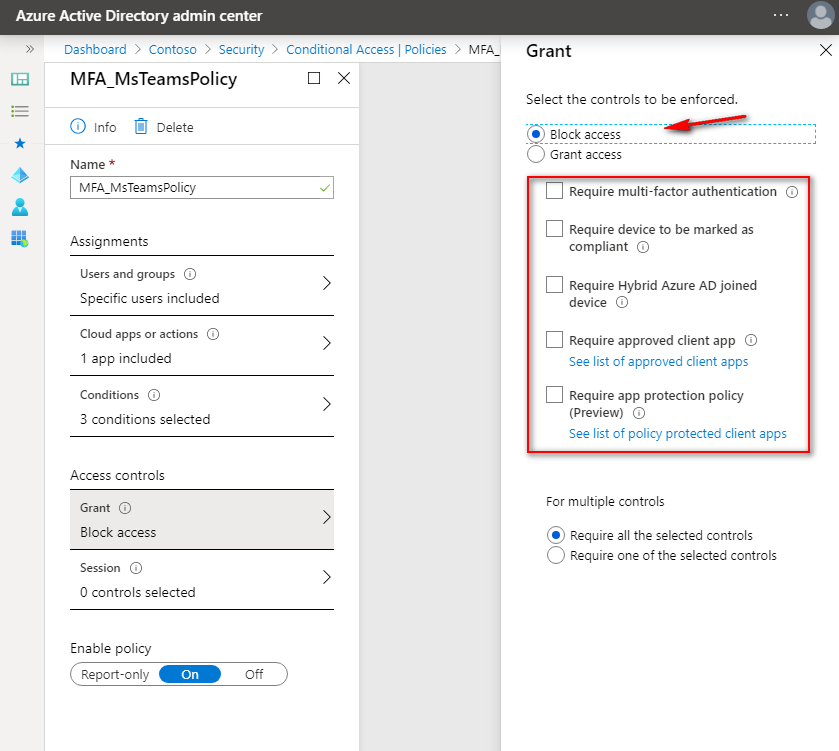
Task: Set Enable policy to On
Action: coord(190,675)
